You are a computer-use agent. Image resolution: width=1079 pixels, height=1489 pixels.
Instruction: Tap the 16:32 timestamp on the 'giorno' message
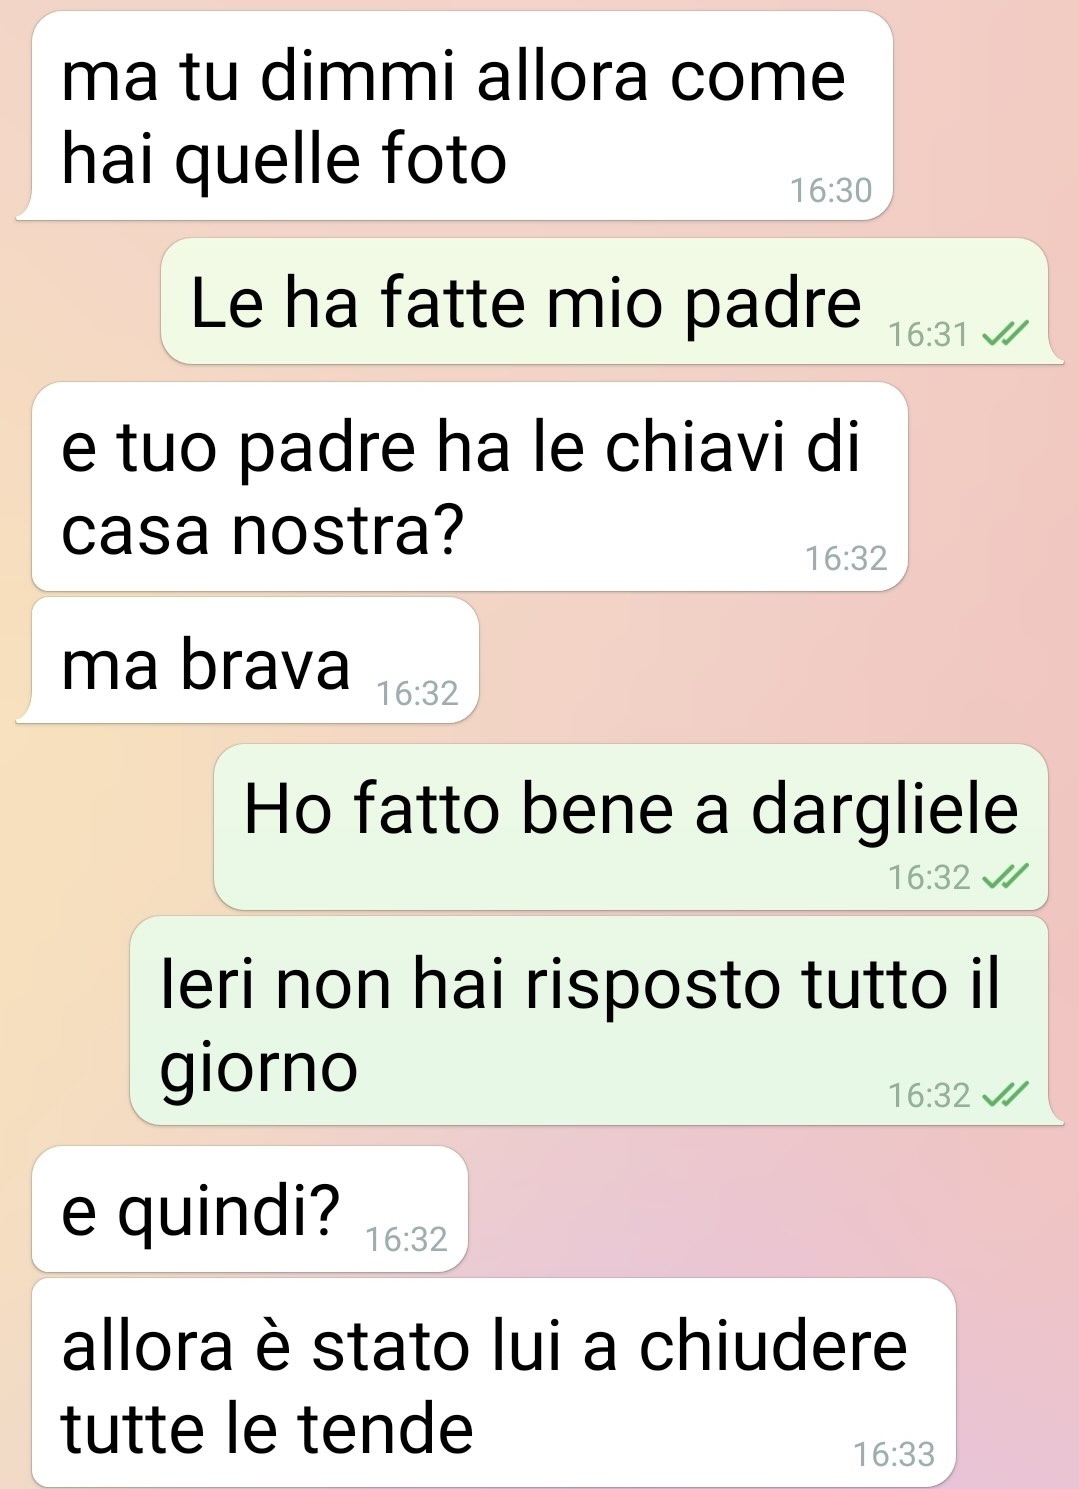point(929,1096)
